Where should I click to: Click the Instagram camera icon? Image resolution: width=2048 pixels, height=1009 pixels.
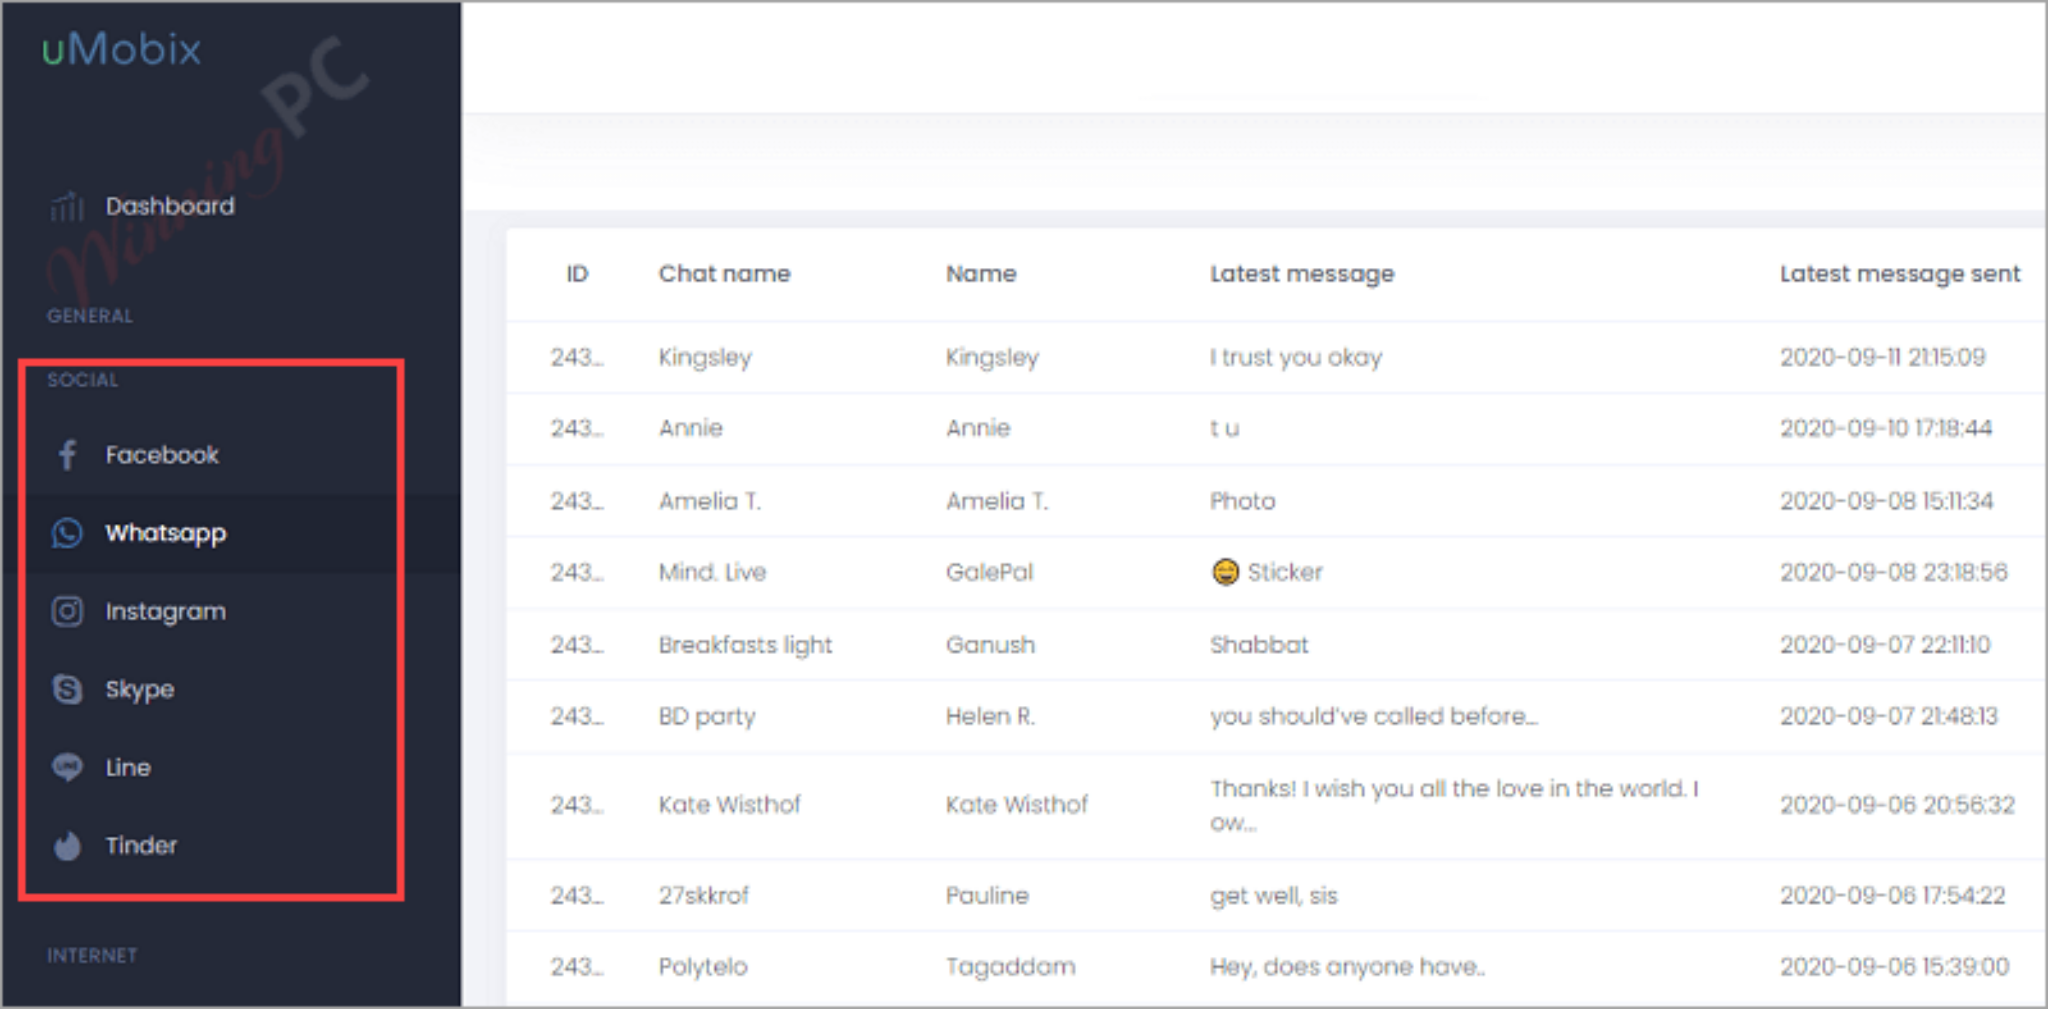coord(67,611)
